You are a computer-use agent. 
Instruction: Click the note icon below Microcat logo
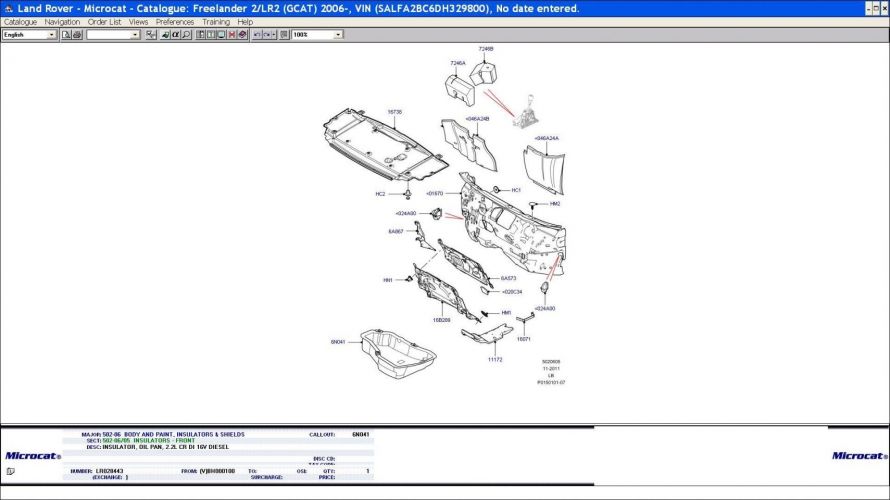10,471
